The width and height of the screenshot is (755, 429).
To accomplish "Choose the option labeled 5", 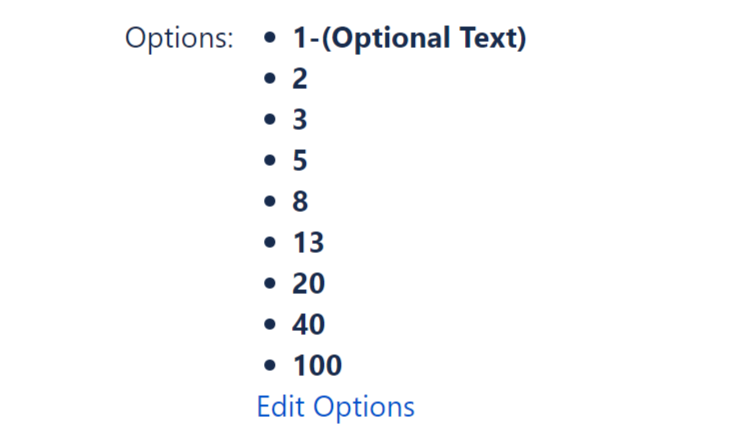I will click(x=300, y=162).
